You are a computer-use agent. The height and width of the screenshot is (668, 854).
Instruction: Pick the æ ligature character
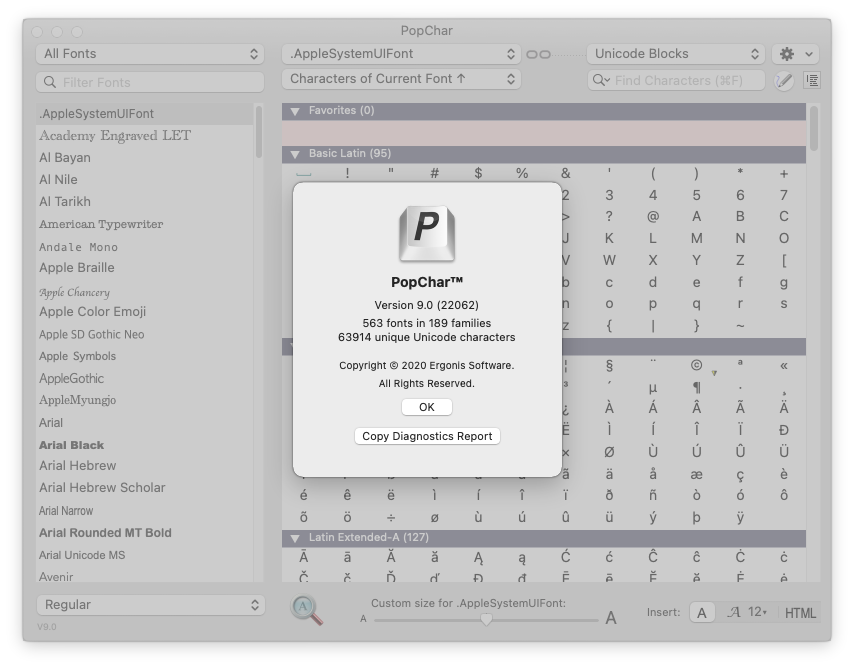(696, 475)
